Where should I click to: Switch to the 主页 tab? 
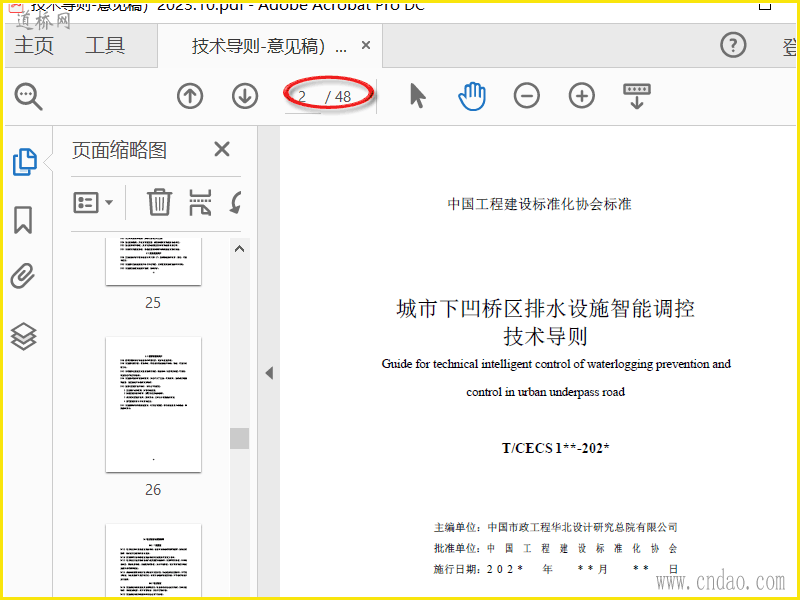coord(34,45)
